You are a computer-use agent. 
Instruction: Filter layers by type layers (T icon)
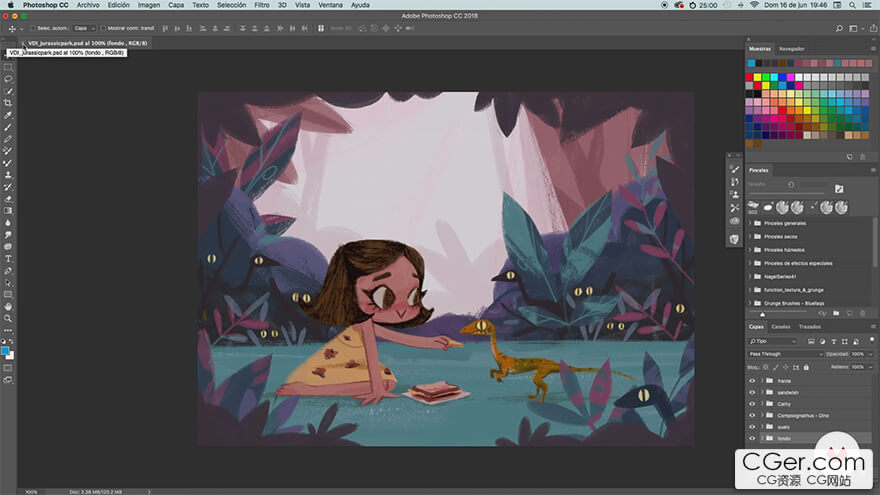[x=833, y=341]
